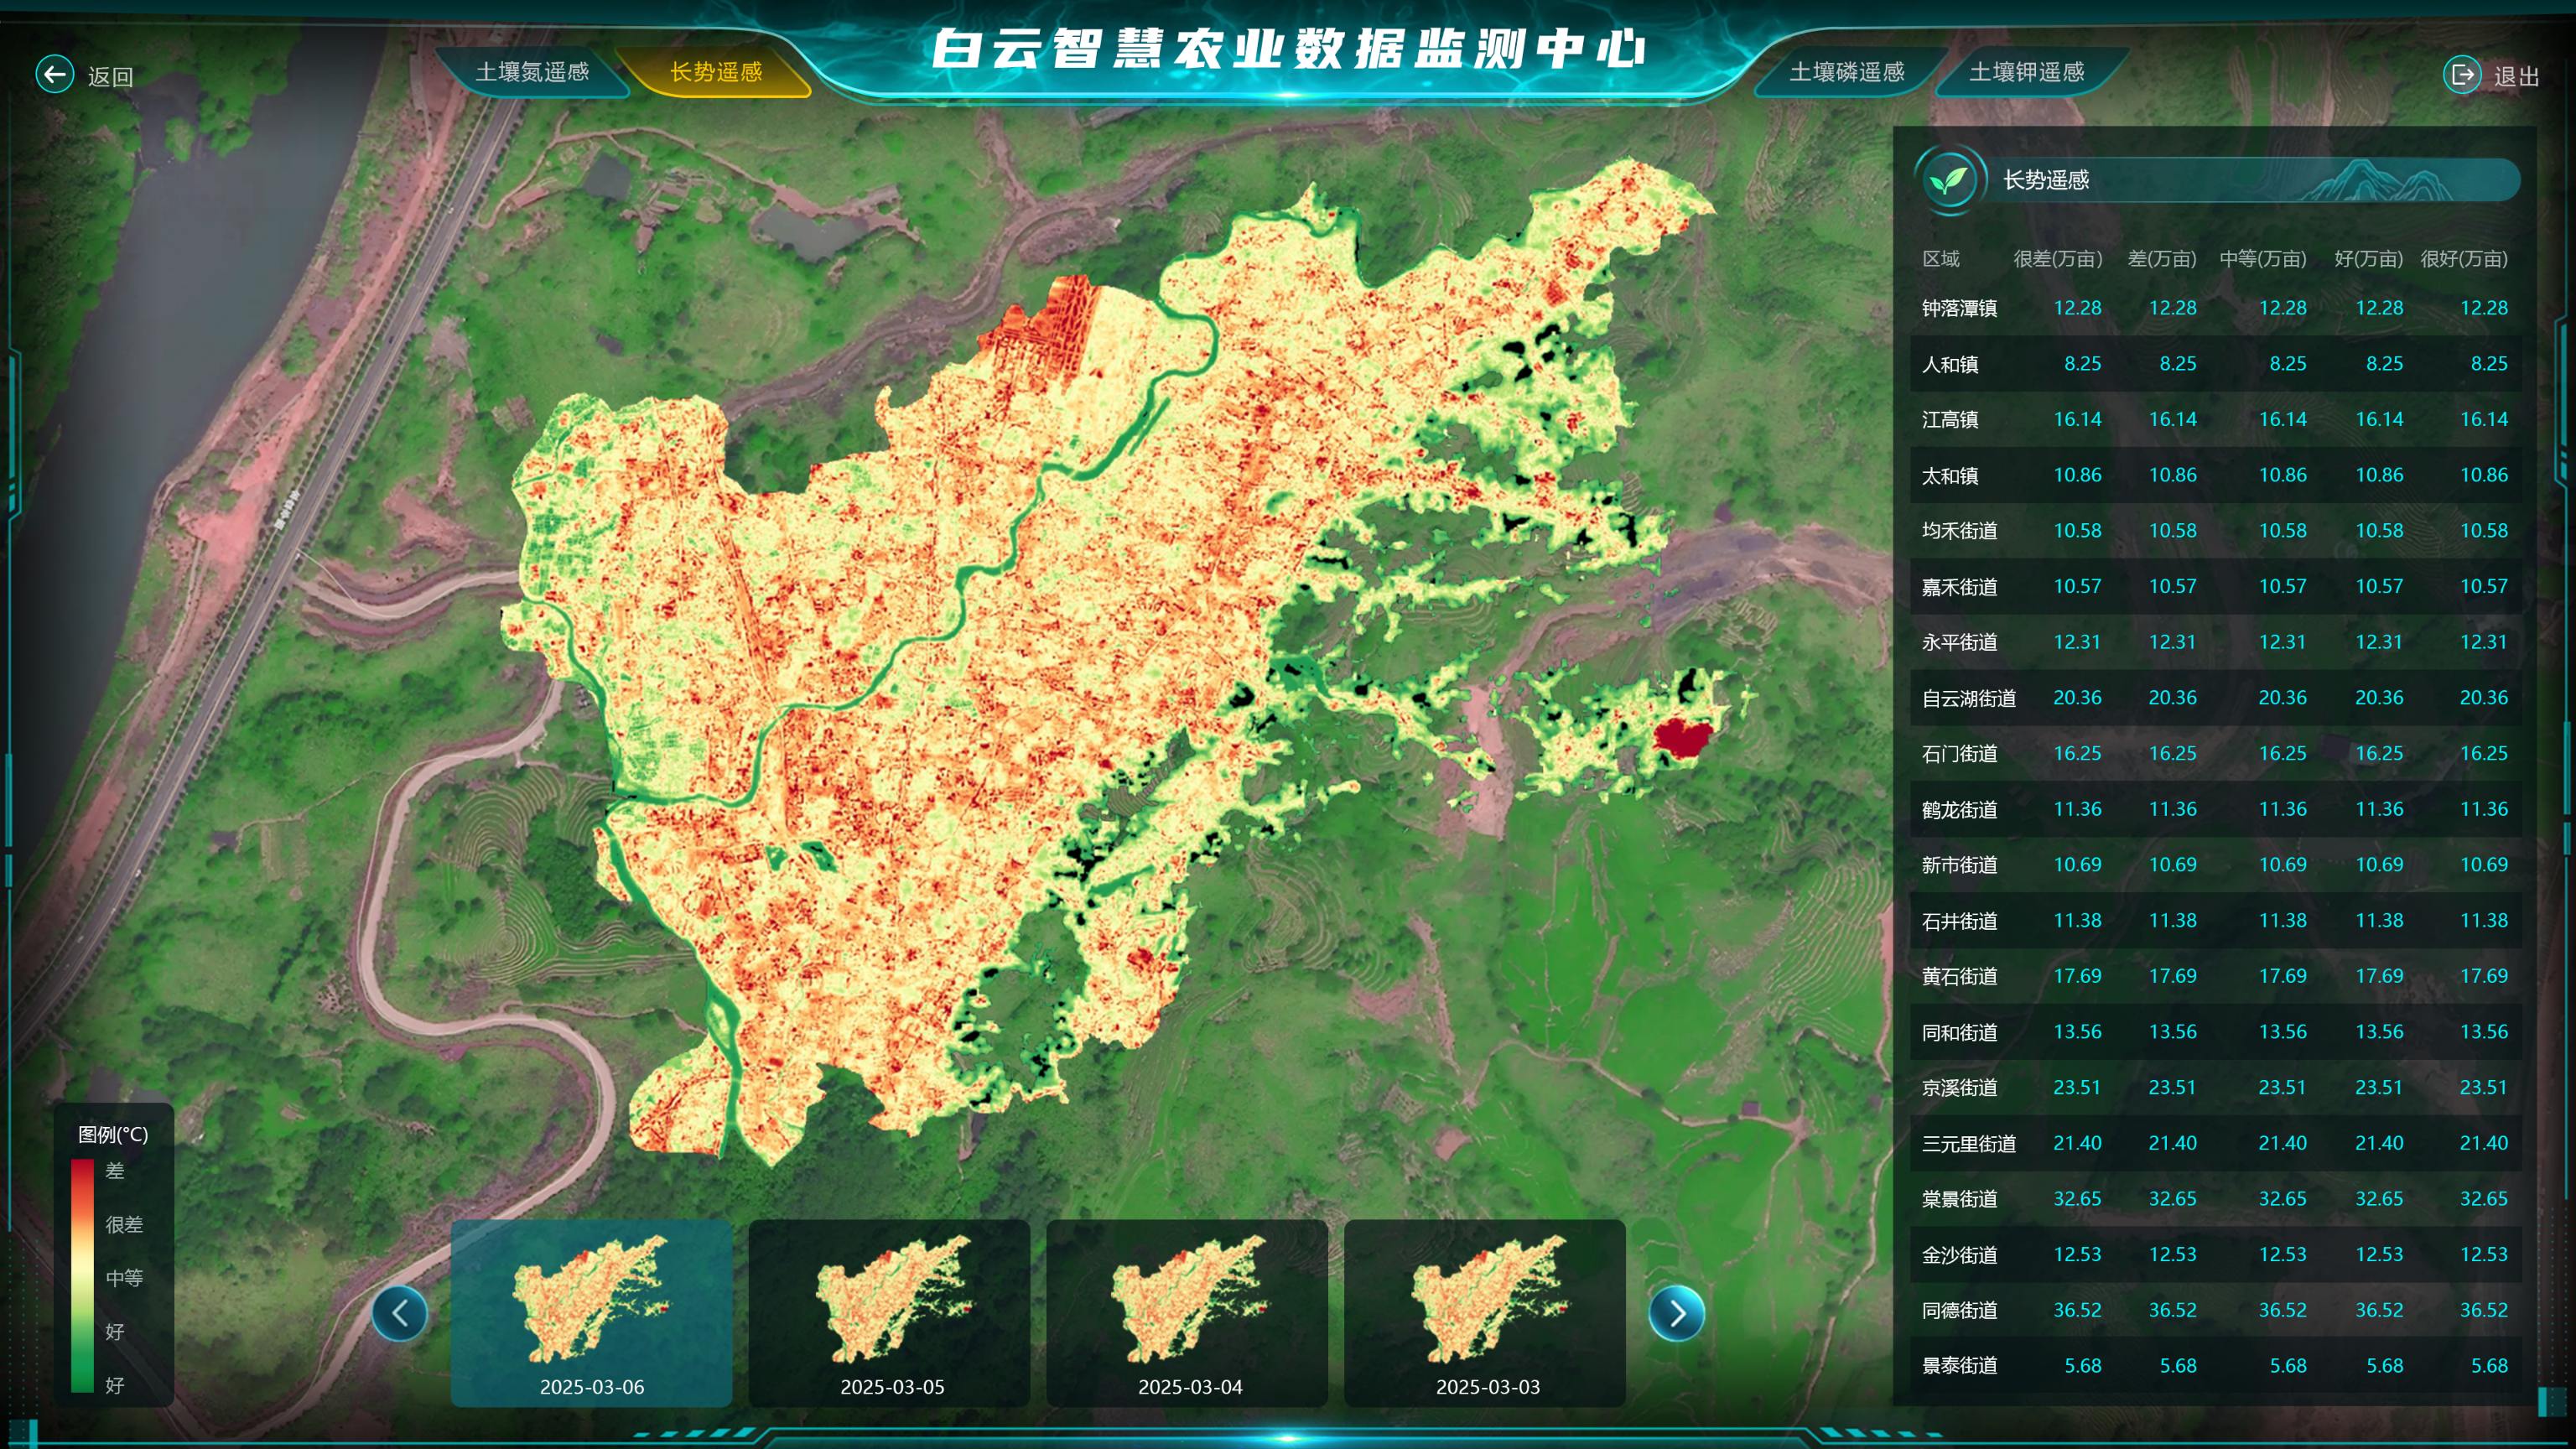This screenshot has width=2576, height=1449.
Task: Click the 返回 text label
Action: pos(110,77)
